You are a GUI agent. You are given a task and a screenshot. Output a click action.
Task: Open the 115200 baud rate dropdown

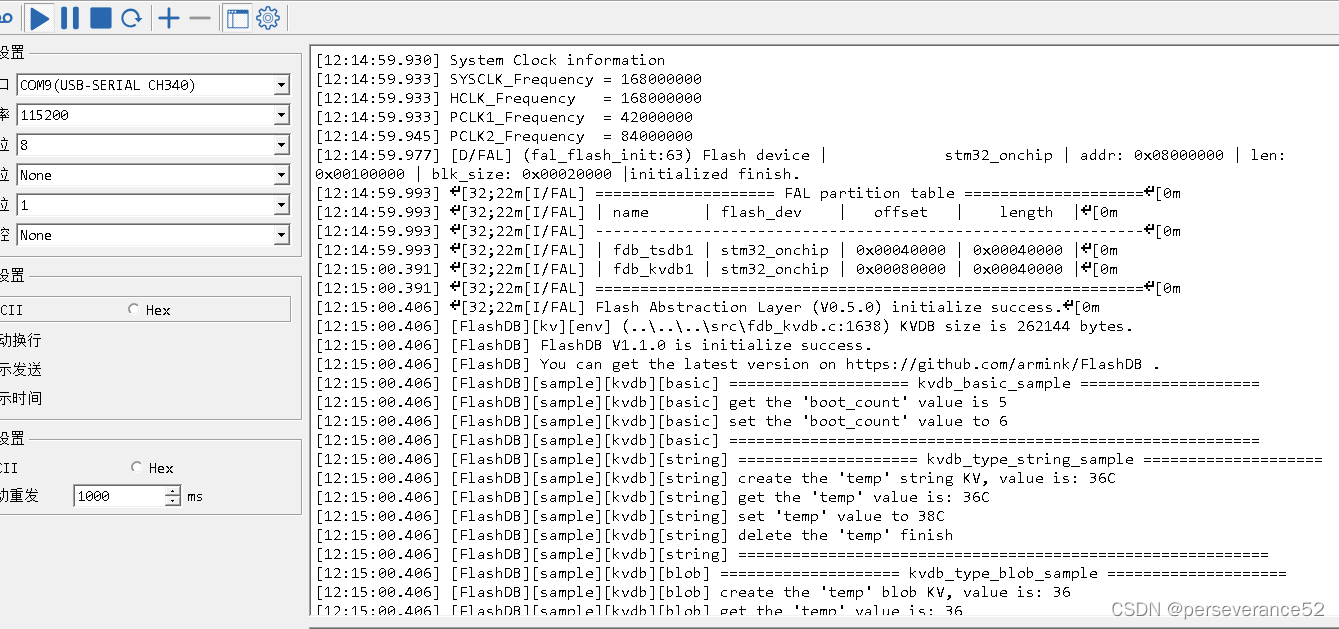tap(154, 115)
